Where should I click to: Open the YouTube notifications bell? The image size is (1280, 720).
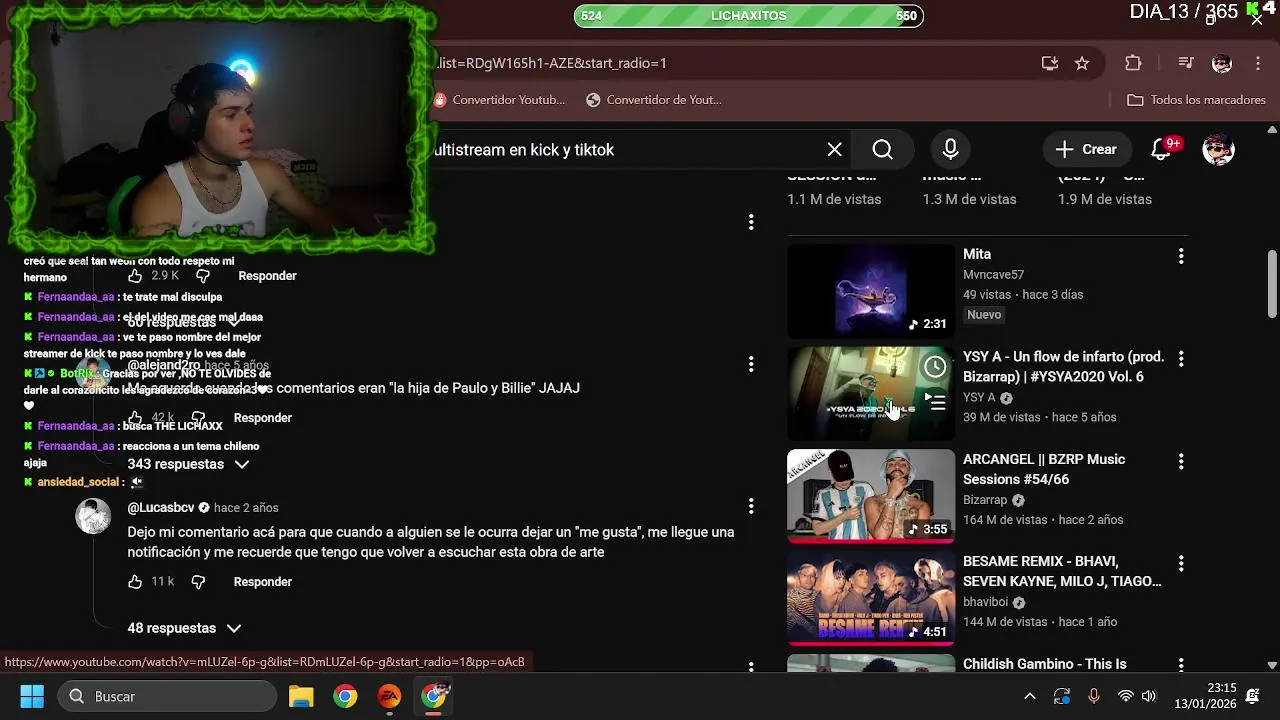1161,149
